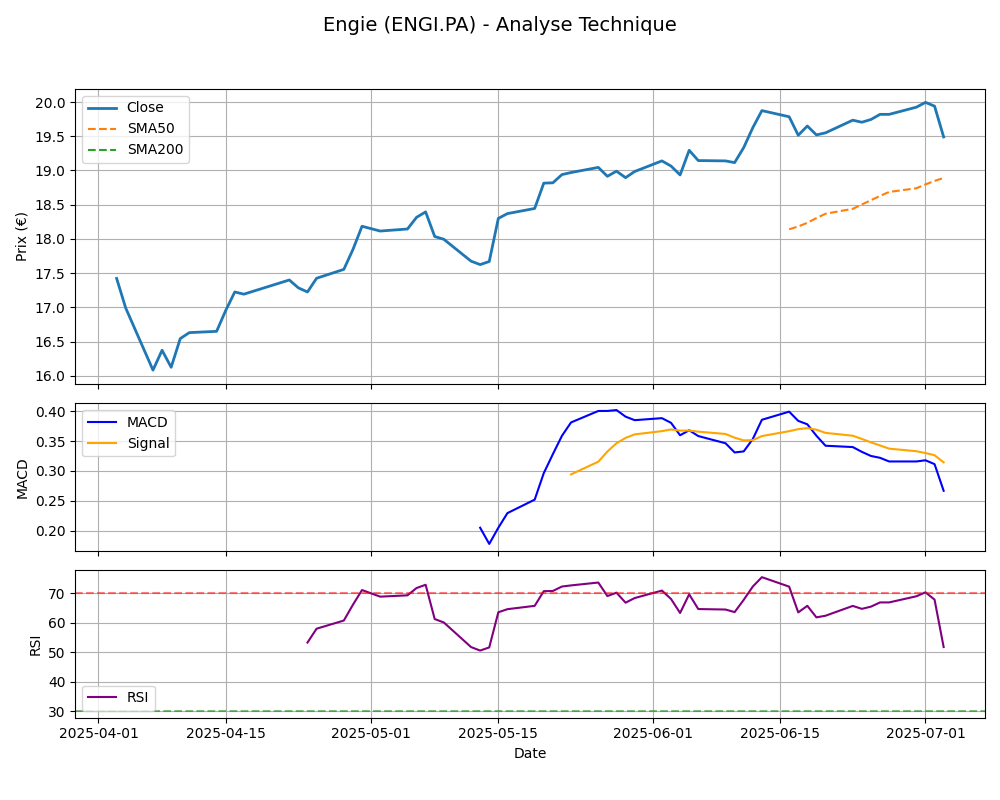
Task: Click the '40' RSI tick label
Action: [57, 683]
